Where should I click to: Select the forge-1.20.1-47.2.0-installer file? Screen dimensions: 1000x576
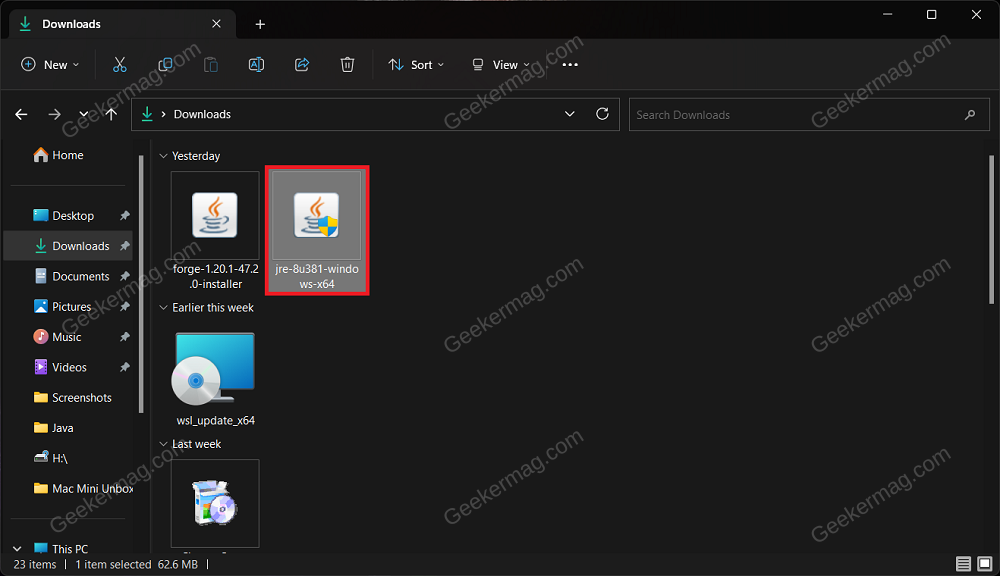coord(216,231)
